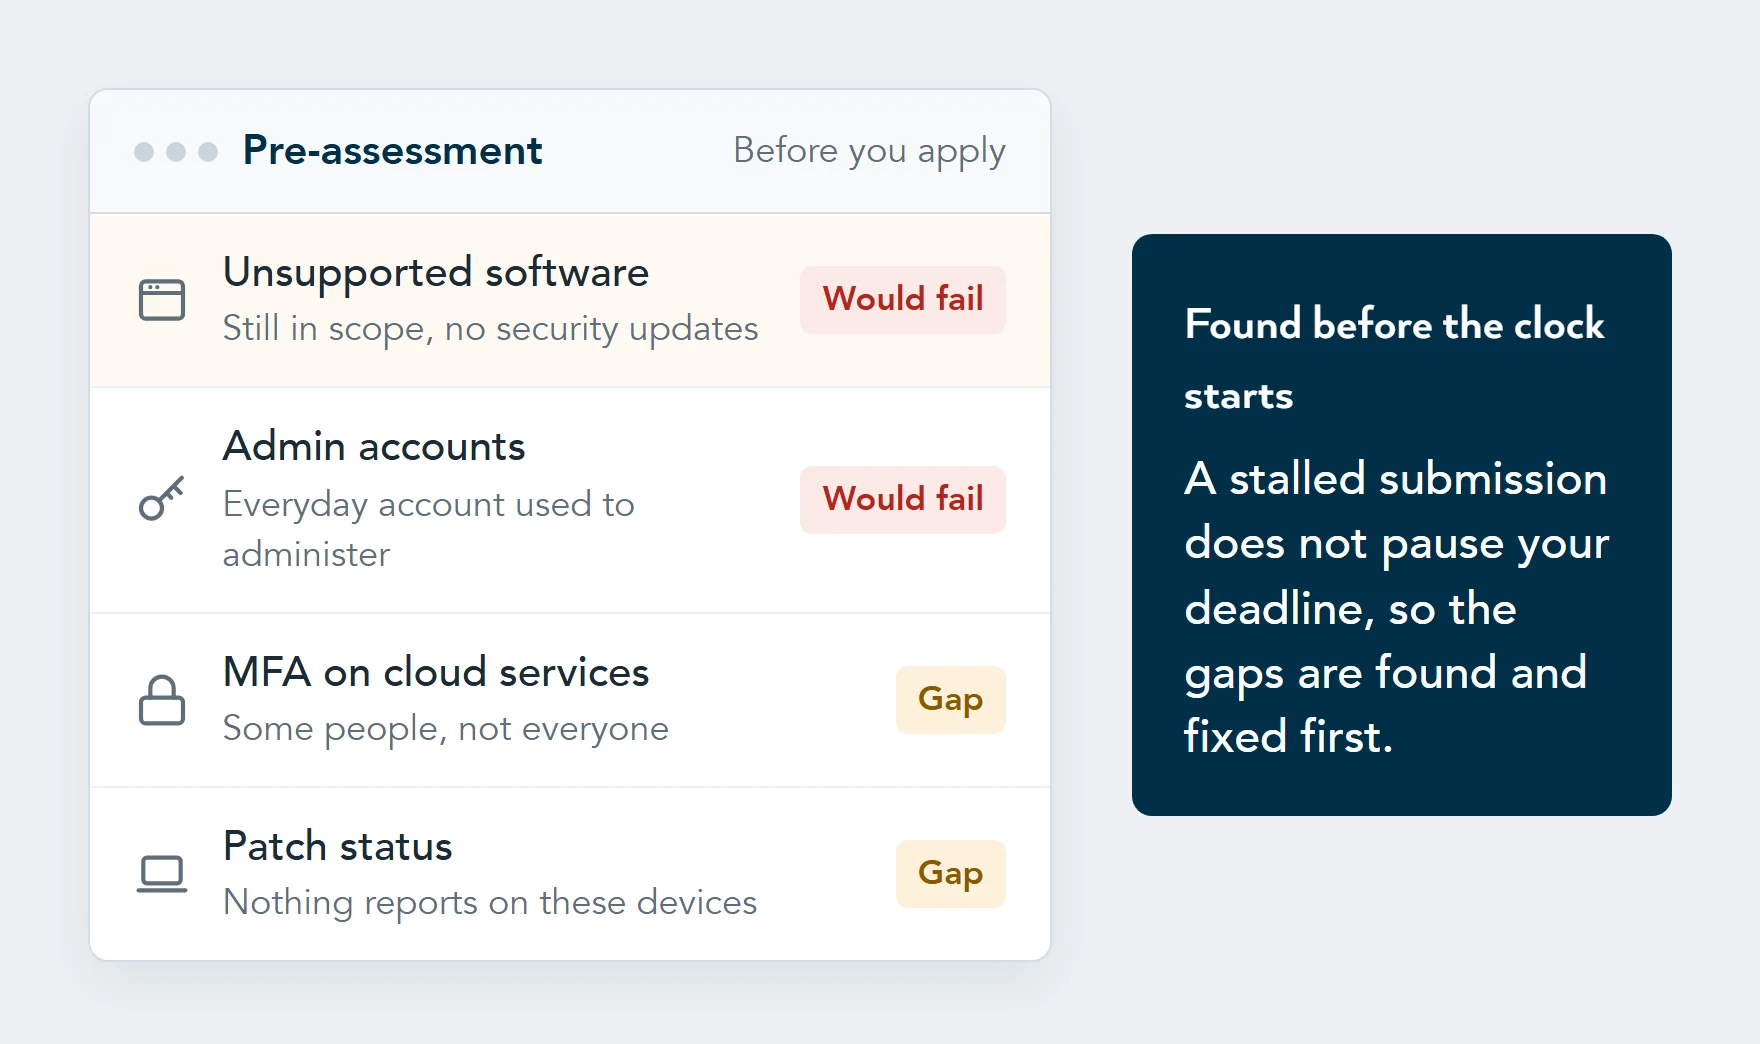Click 'Nothing reports on these devices' description
The height and width of the screenshot is (1044, 1760).
(490, 903)
